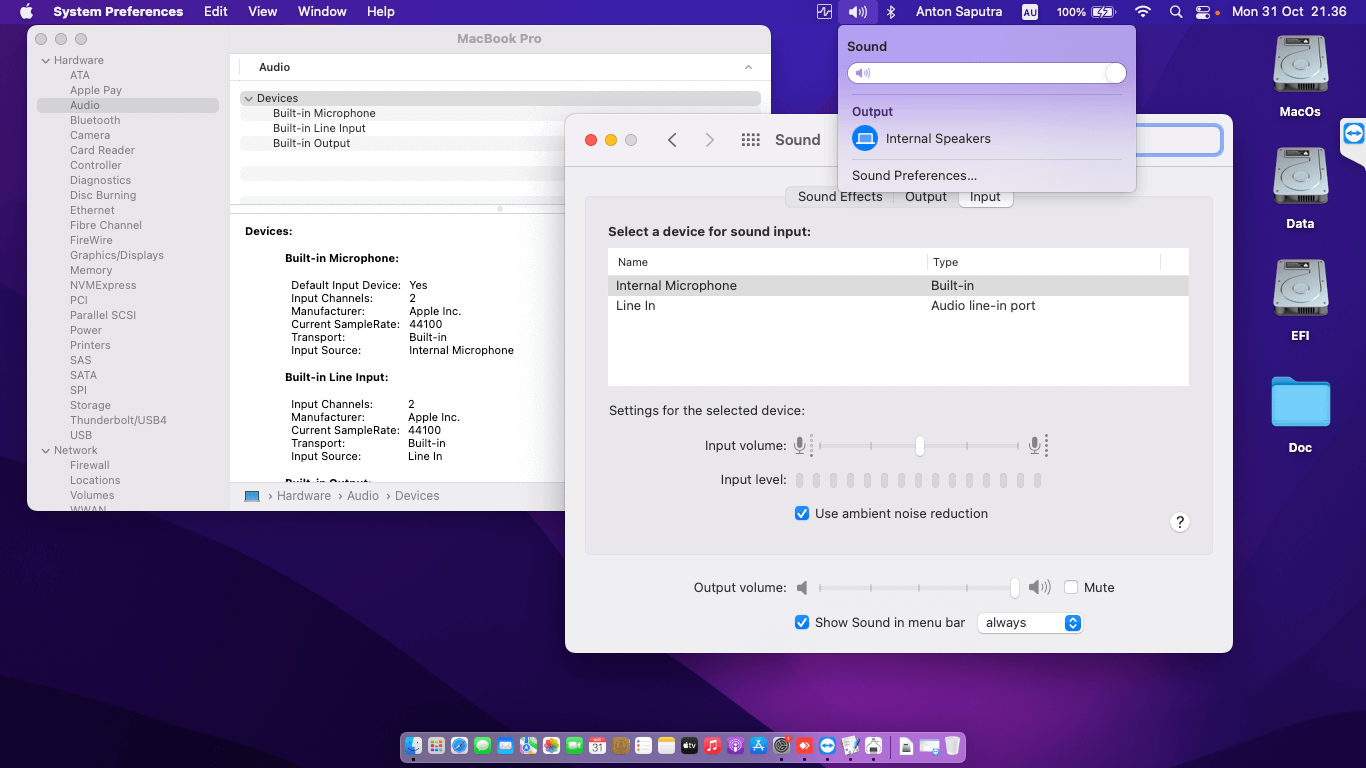
Task: Open Control Center from menu bar
Action: pos(1203,12)
